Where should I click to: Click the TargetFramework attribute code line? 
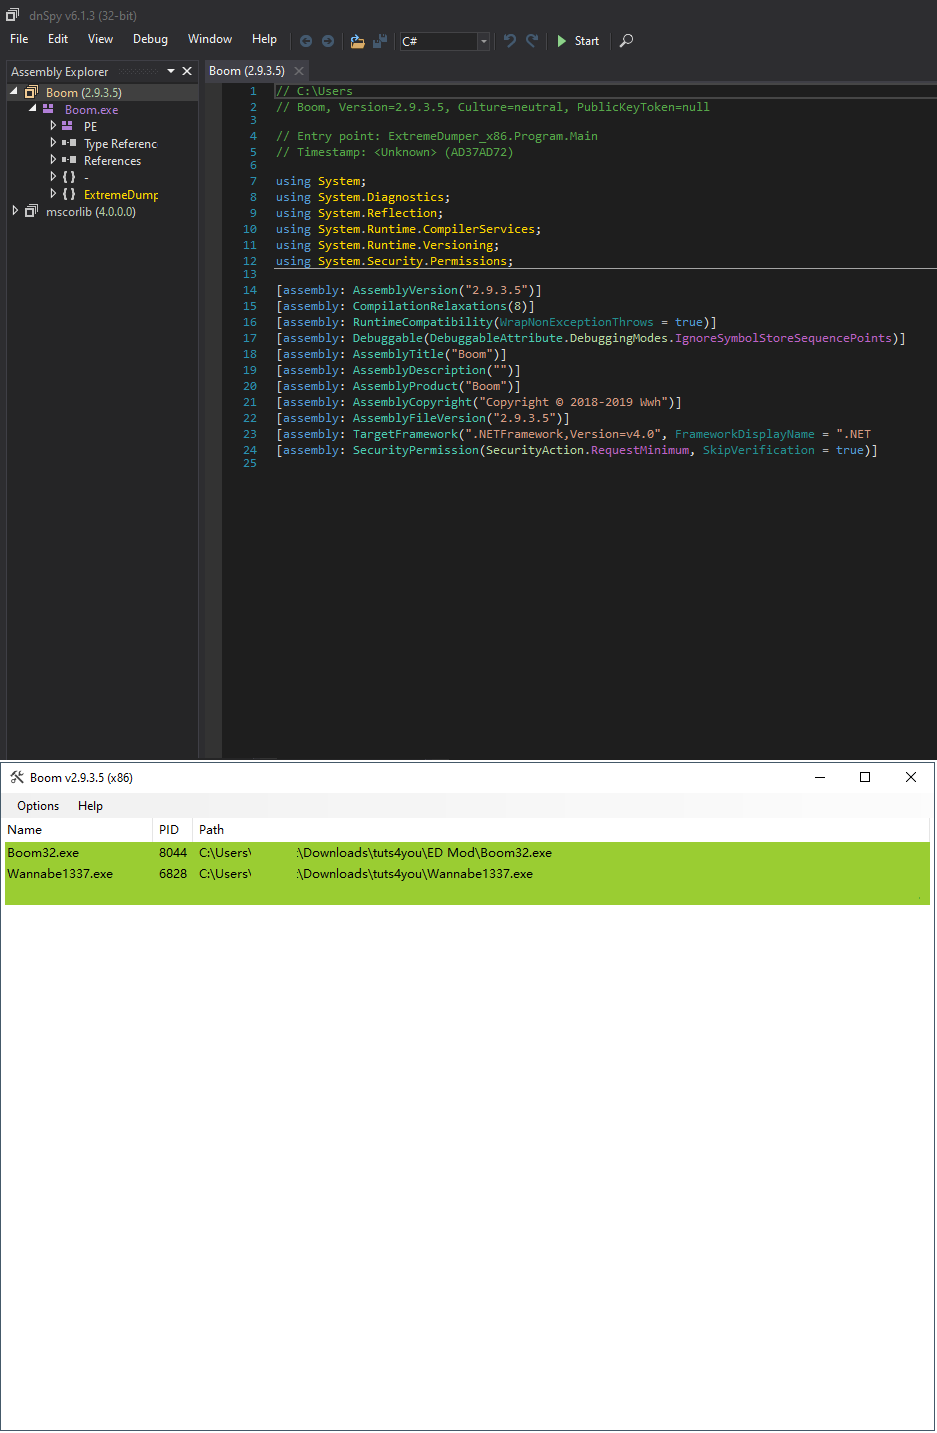point(574,434)
